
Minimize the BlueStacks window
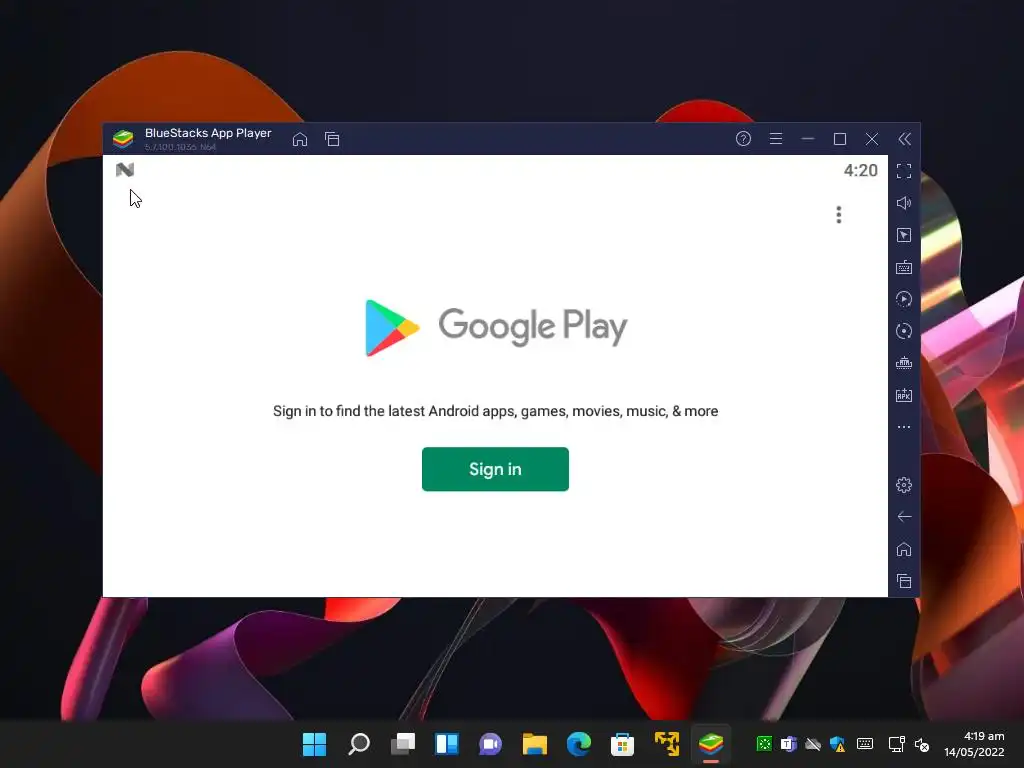point(808,138)
